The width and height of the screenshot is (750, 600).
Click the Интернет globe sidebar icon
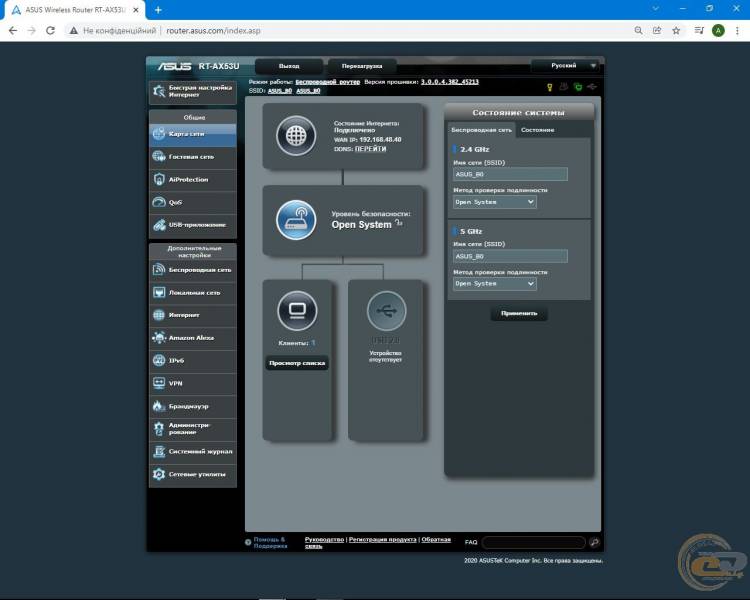pyautogui.click(x=159, y=315)
